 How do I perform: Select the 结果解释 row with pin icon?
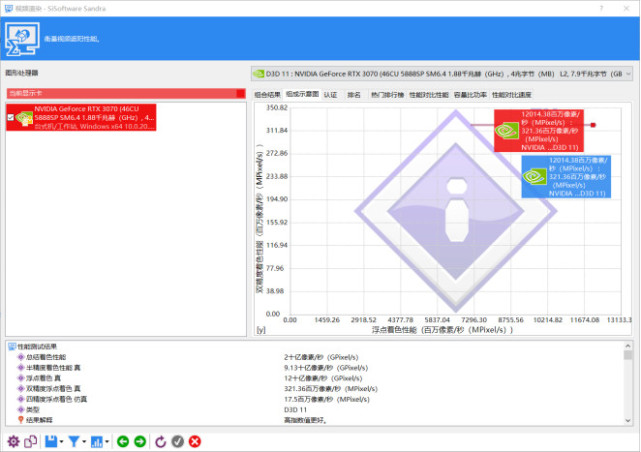(x=35, y=420)
